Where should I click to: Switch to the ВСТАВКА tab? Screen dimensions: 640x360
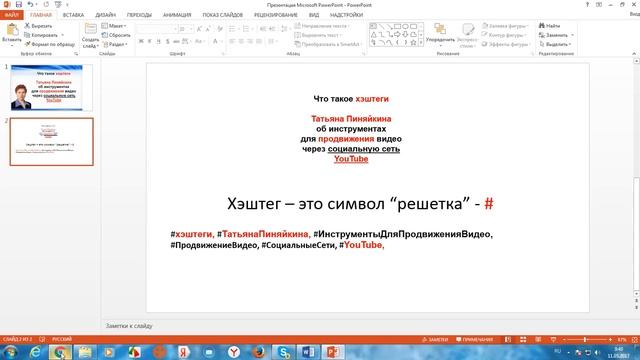[73, 15]
